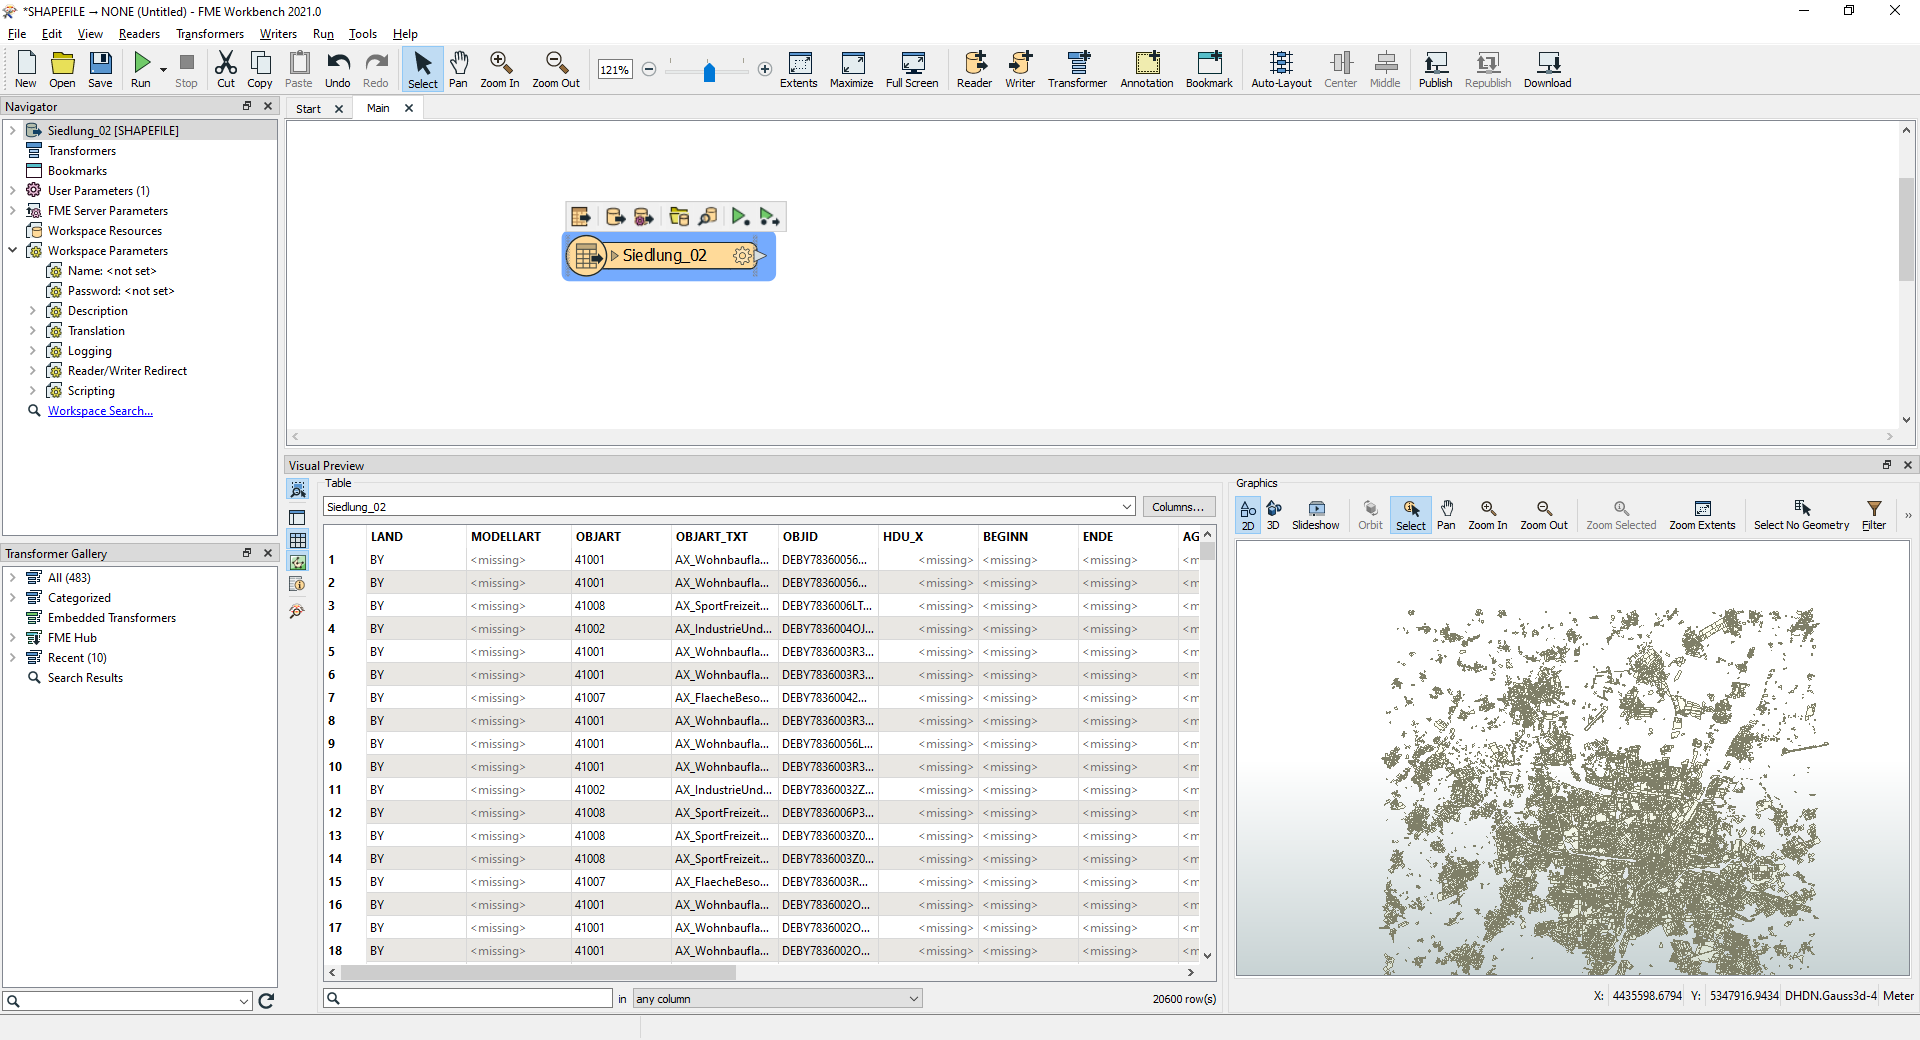Expand the All (483) transformer category
1920x1040 pixels.
(x=12, y=577)
